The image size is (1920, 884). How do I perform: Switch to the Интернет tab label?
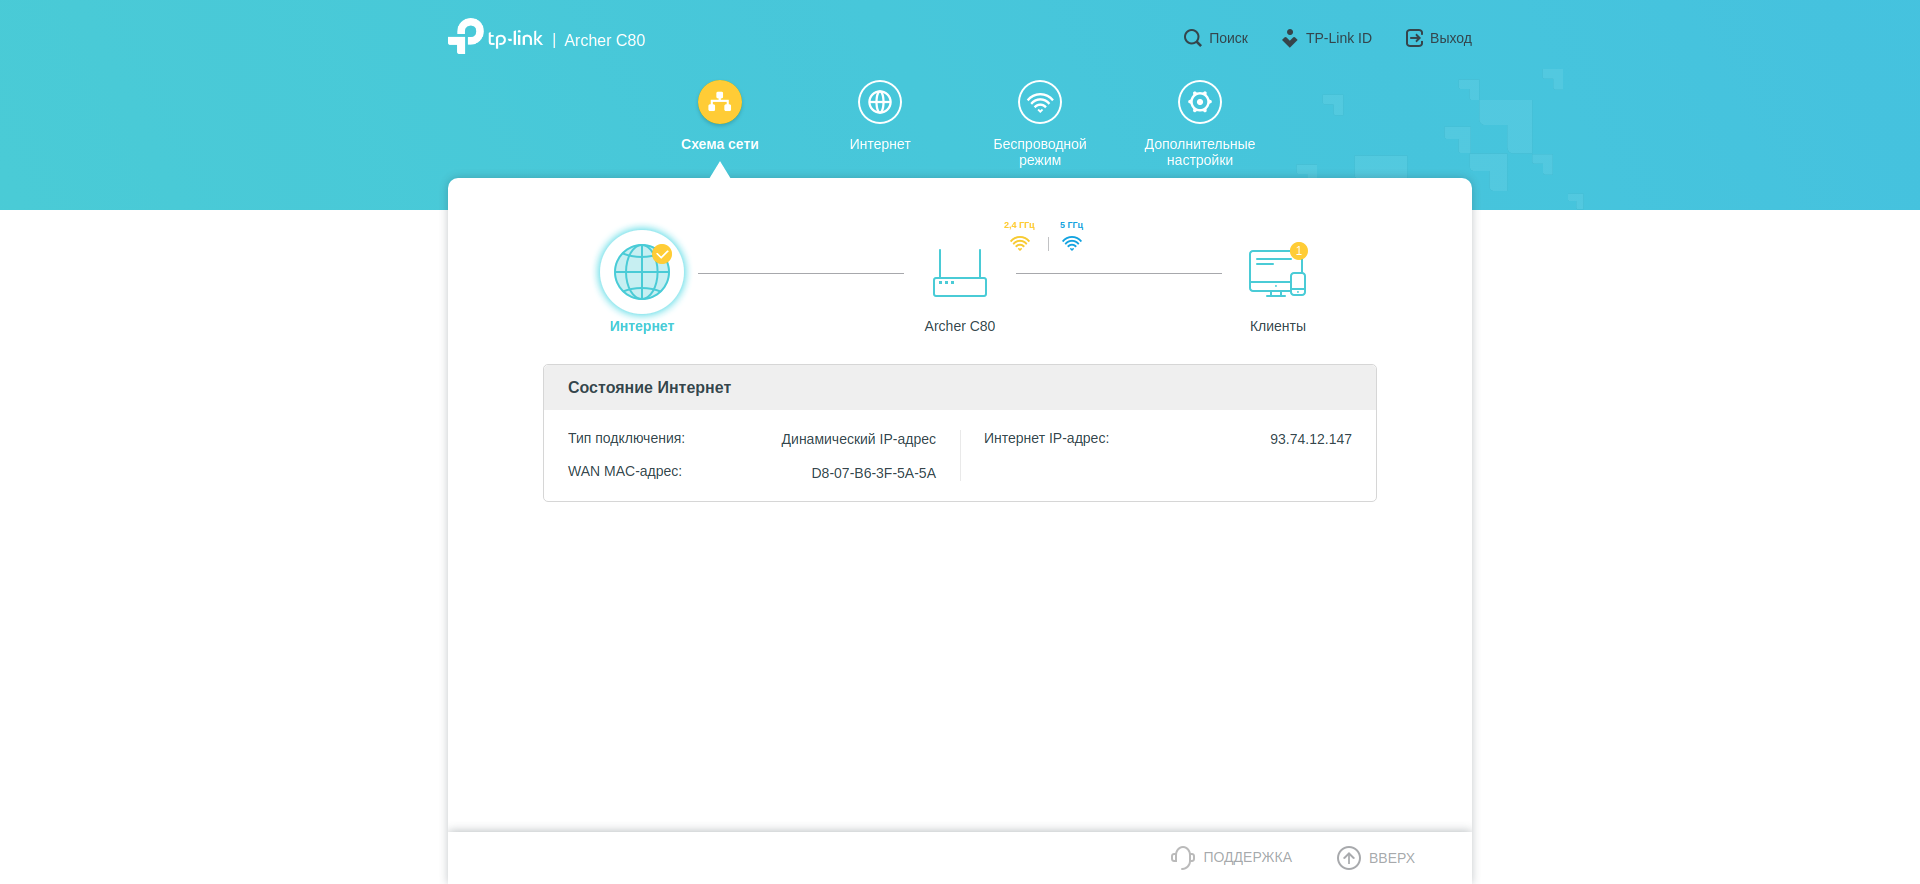[x=880, y=144]
